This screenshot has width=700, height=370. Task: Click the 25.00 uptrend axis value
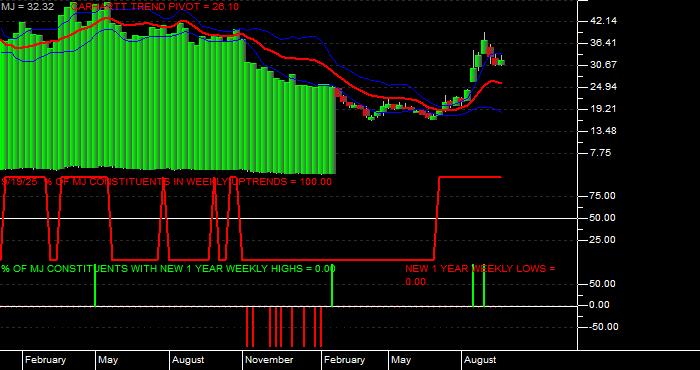pyautogui.click(x=603, y=240)
